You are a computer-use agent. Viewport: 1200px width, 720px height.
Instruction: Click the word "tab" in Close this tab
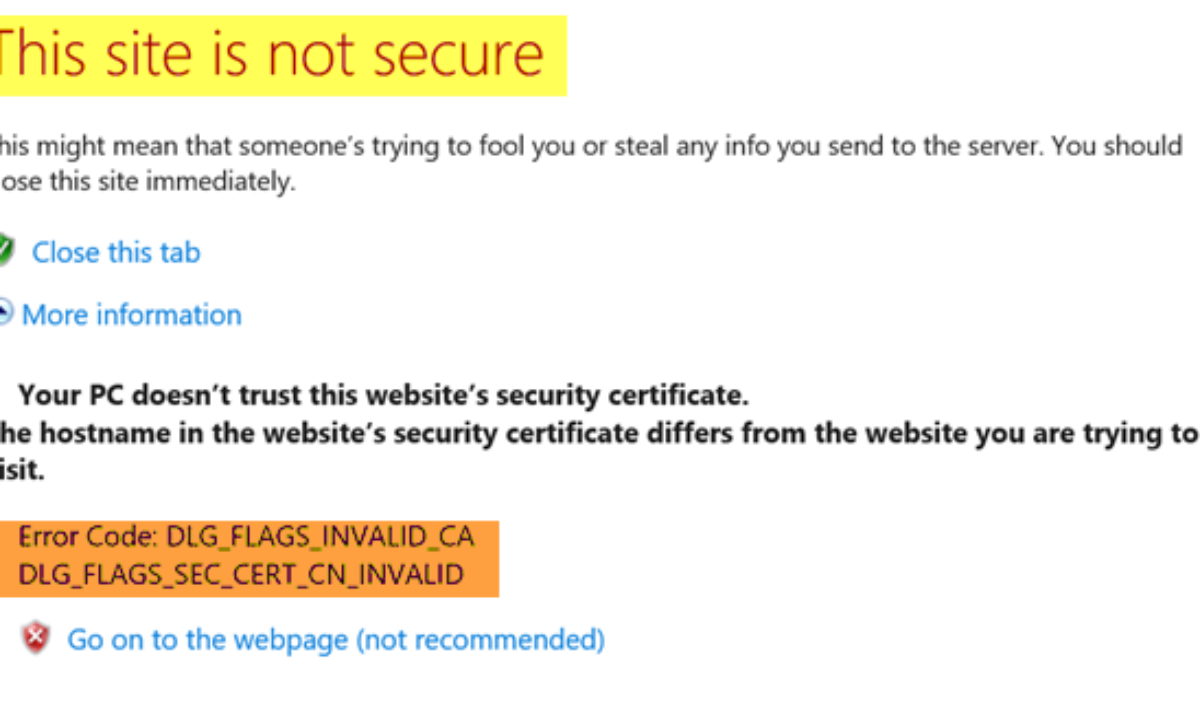(180, 252)
